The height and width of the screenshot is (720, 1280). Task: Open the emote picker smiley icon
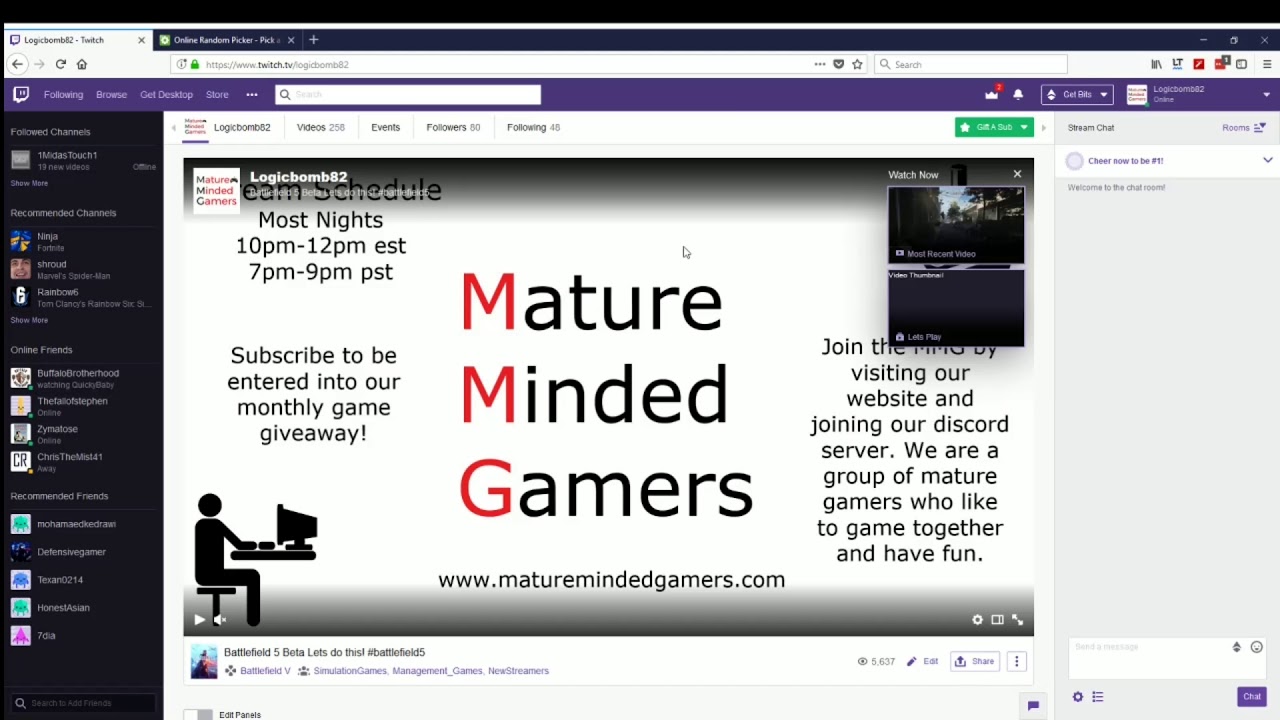pos(1257,647)
